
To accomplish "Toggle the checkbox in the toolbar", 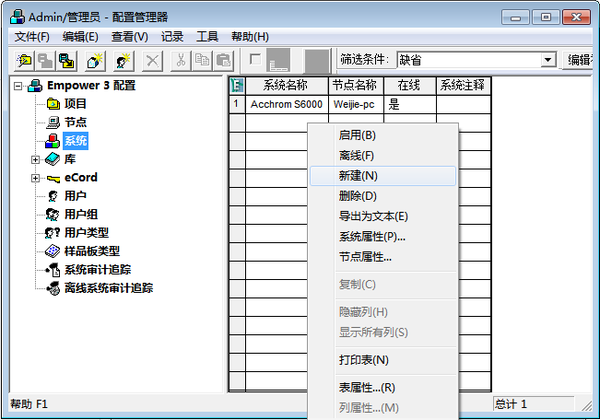I will [x=256, y=58].
